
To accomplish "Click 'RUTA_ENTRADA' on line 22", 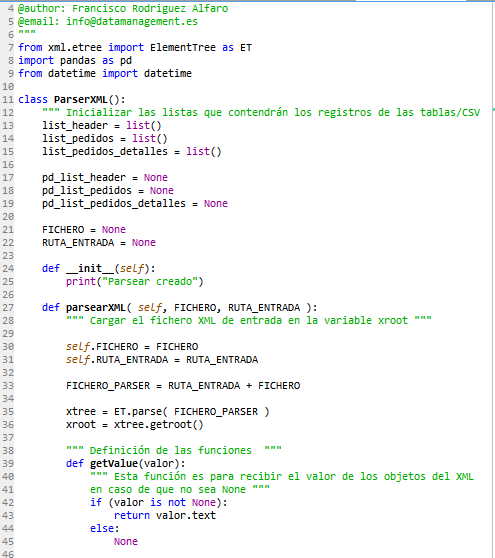I will tap(78, 243).
